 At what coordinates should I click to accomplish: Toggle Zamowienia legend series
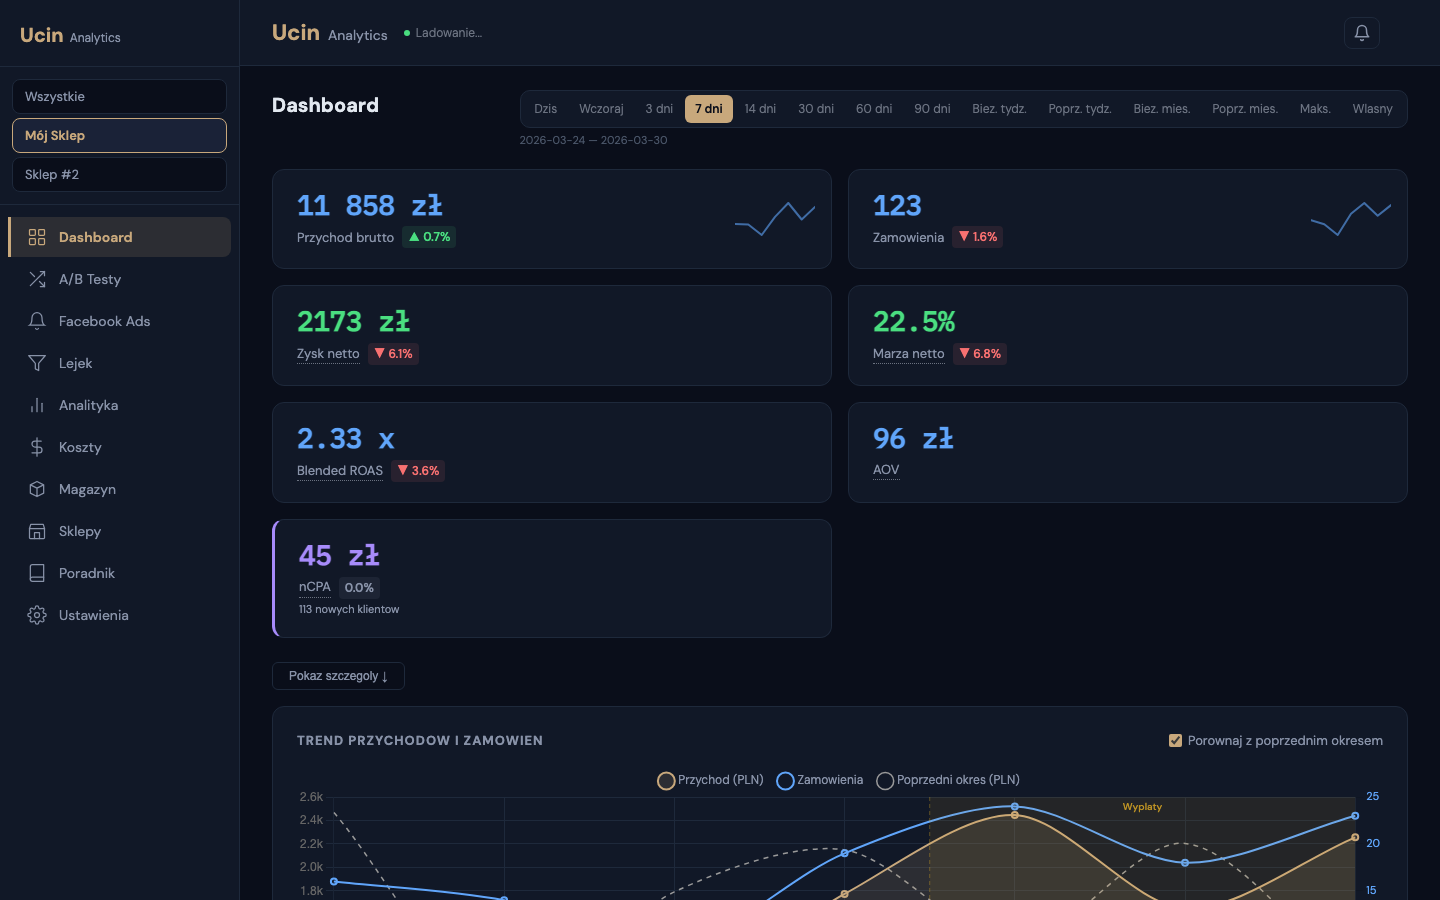click(819, 780)
